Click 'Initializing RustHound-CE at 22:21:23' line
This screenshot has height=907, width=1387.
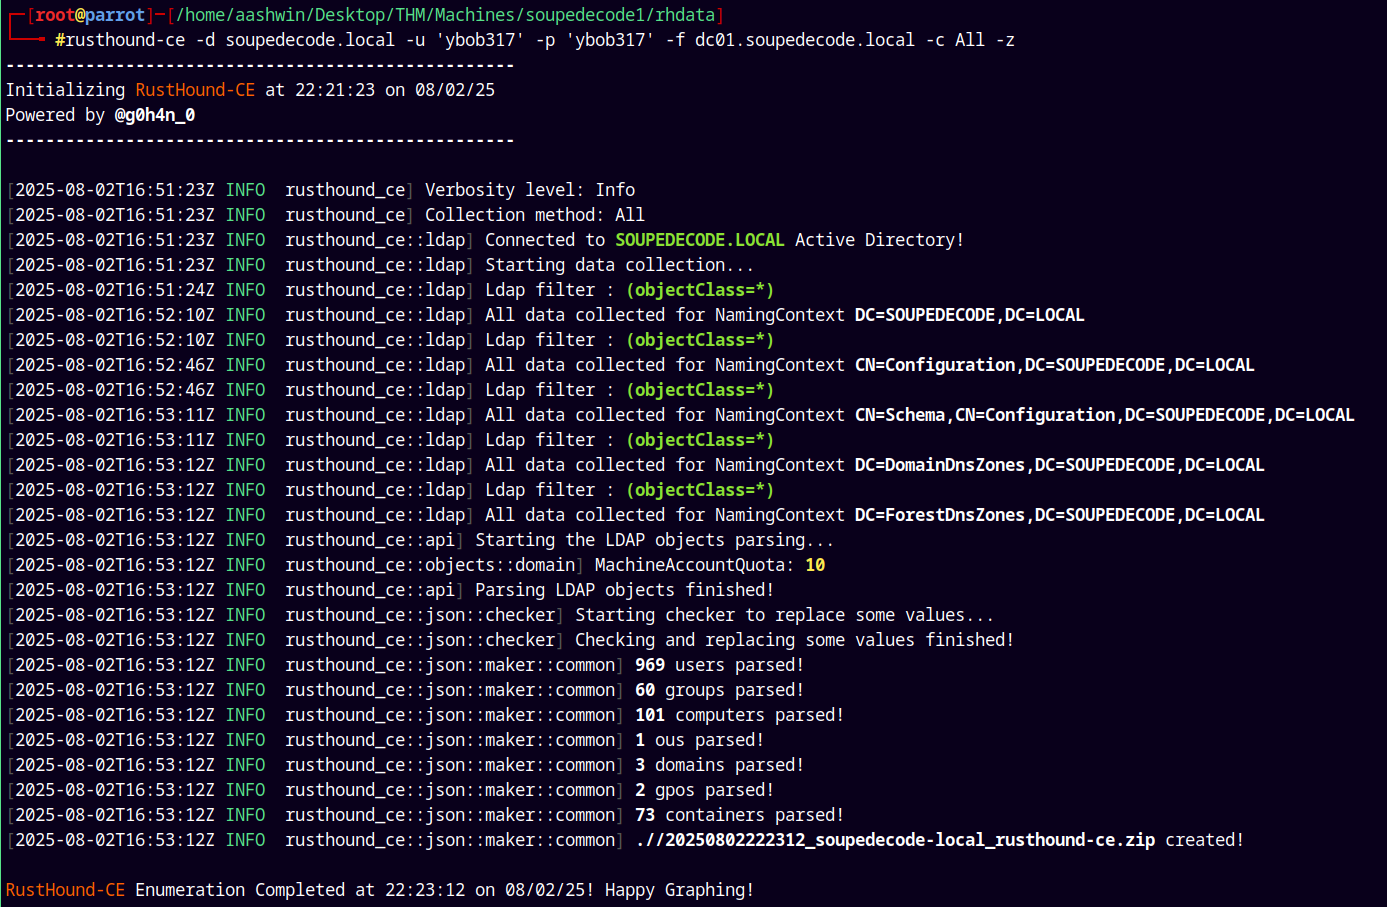pos(250,90)
